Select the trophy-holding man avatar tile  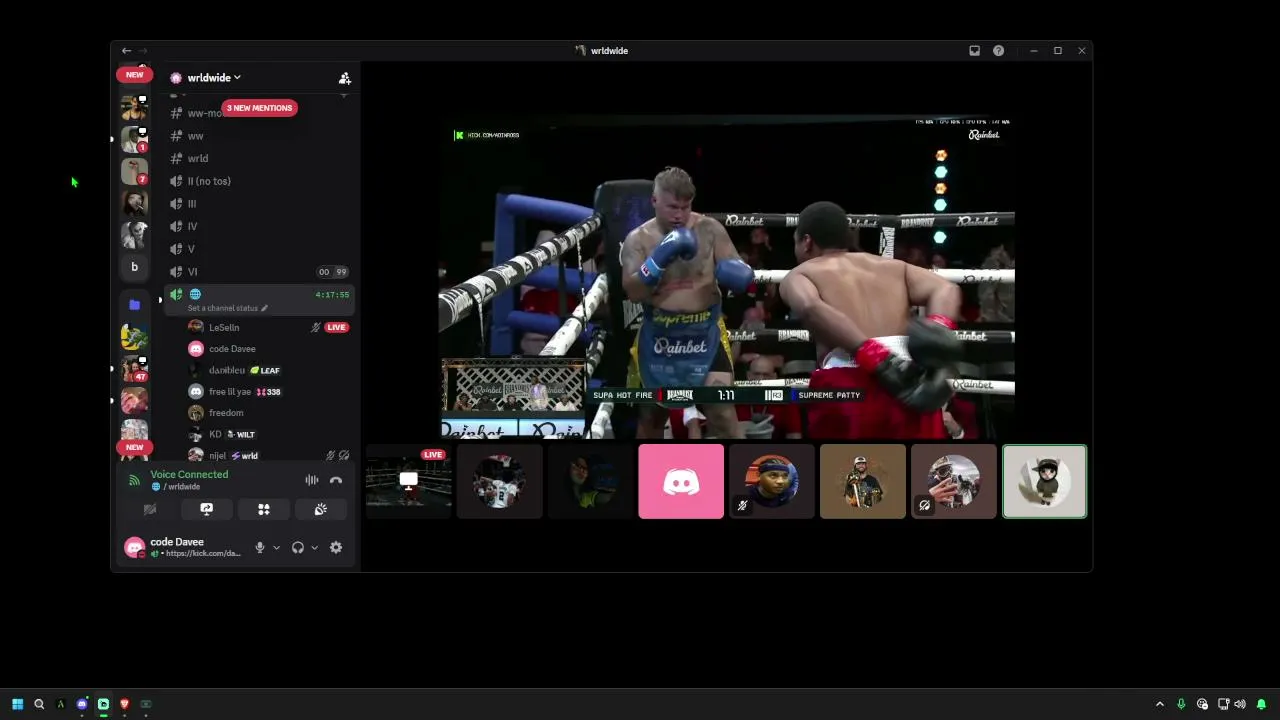tap(863, 482)
